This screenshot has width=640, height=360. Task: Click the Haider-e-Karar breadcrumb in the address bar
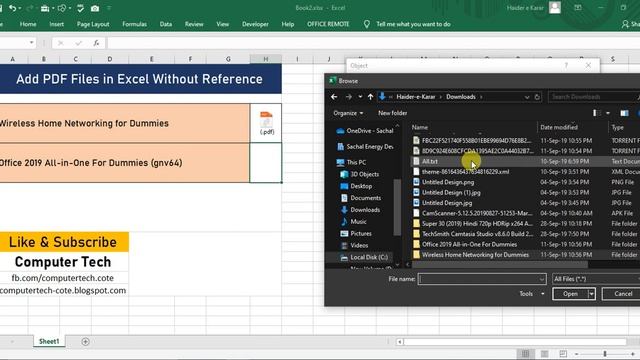[x=416, y=97]
